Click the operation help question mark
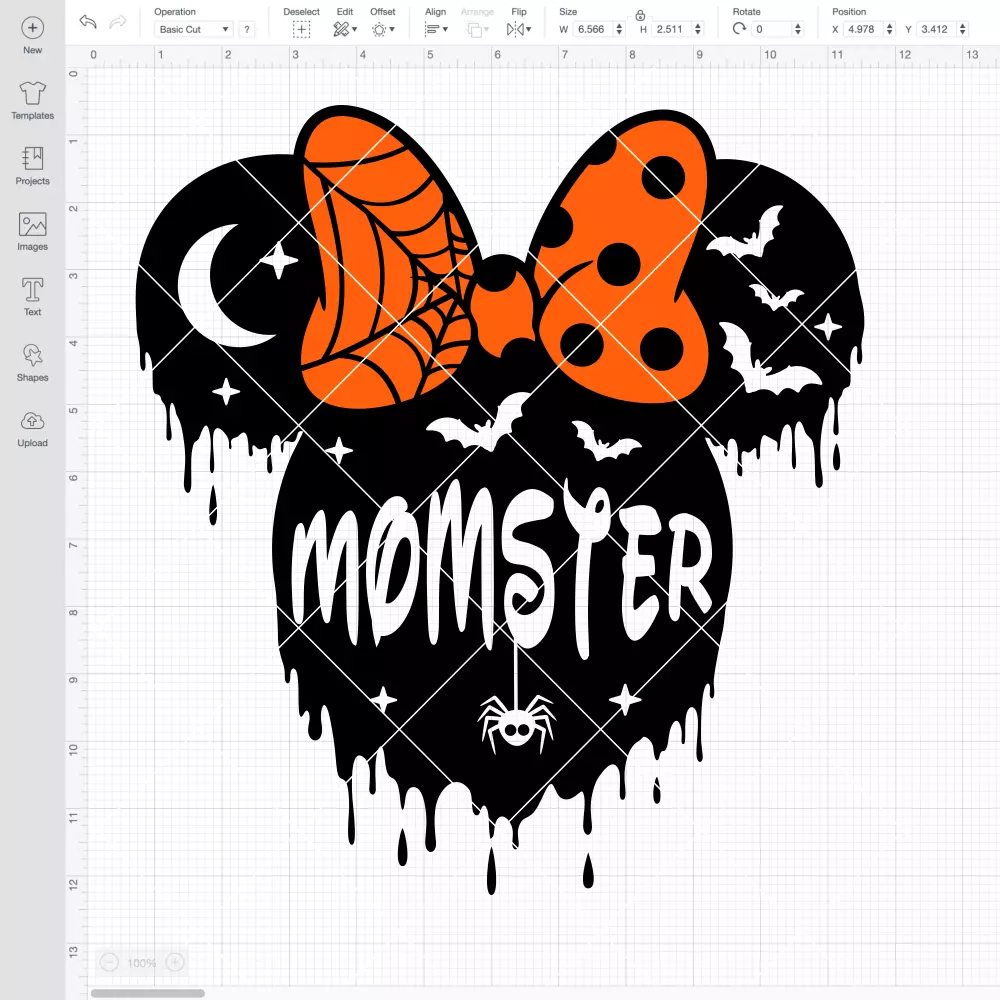Image resolution: width=1000 pixels, height=1000 pixels. (x=247, y=29)
